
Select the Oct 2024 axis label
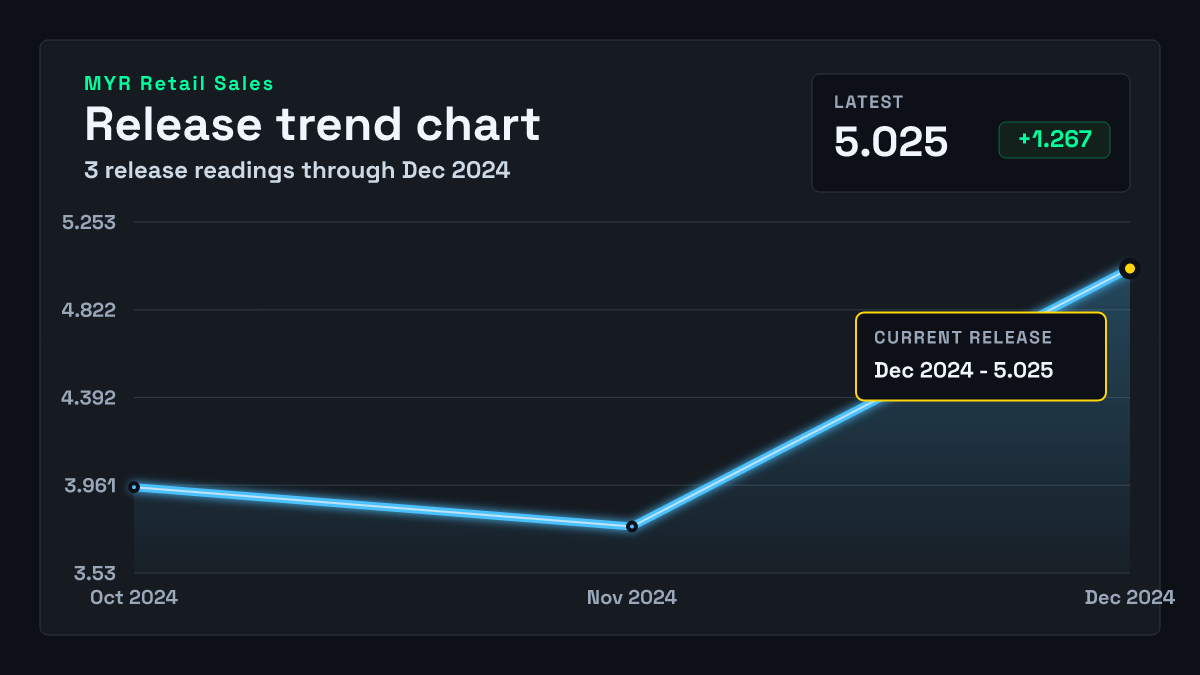tap(134, 597)
